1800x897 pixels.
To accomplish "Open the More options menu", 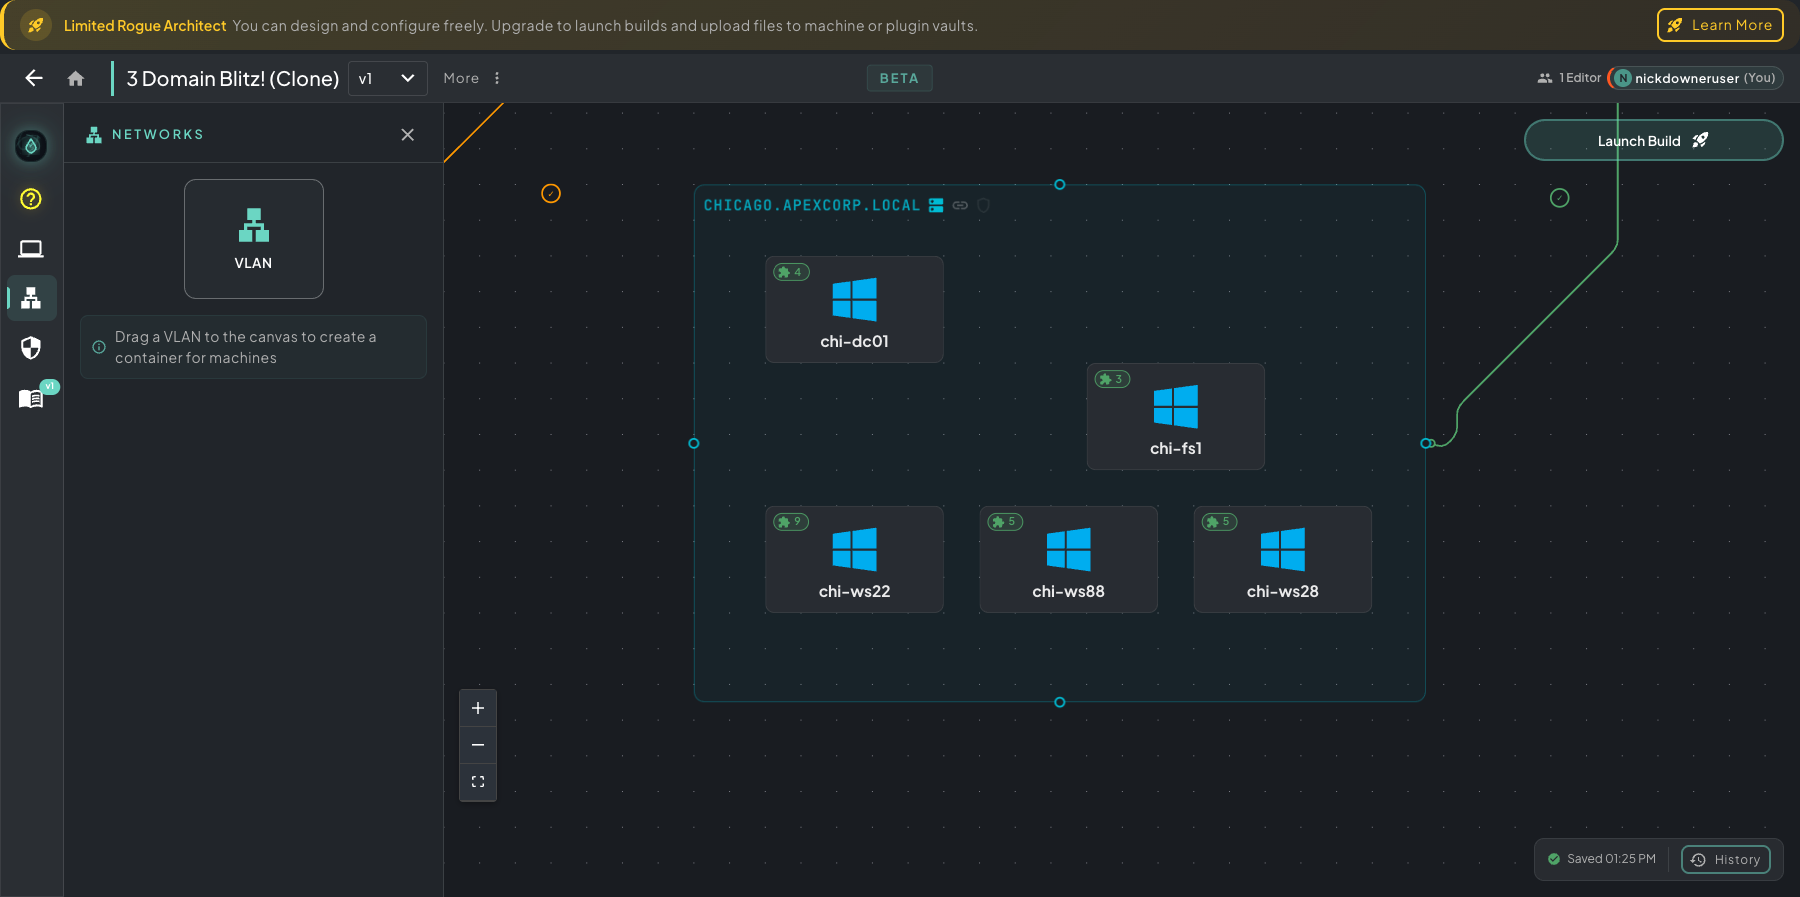I will click(472, 78).
